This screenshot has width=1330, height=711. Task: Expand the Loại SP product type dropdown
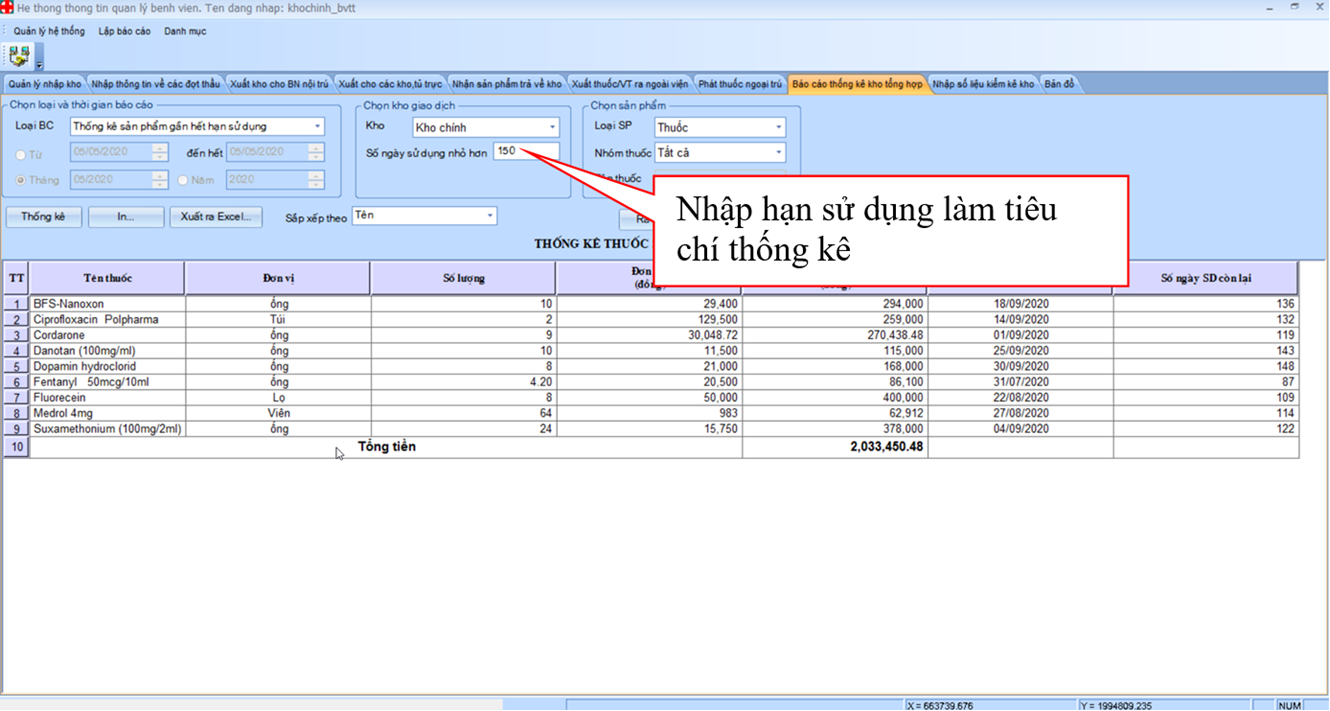779,128
